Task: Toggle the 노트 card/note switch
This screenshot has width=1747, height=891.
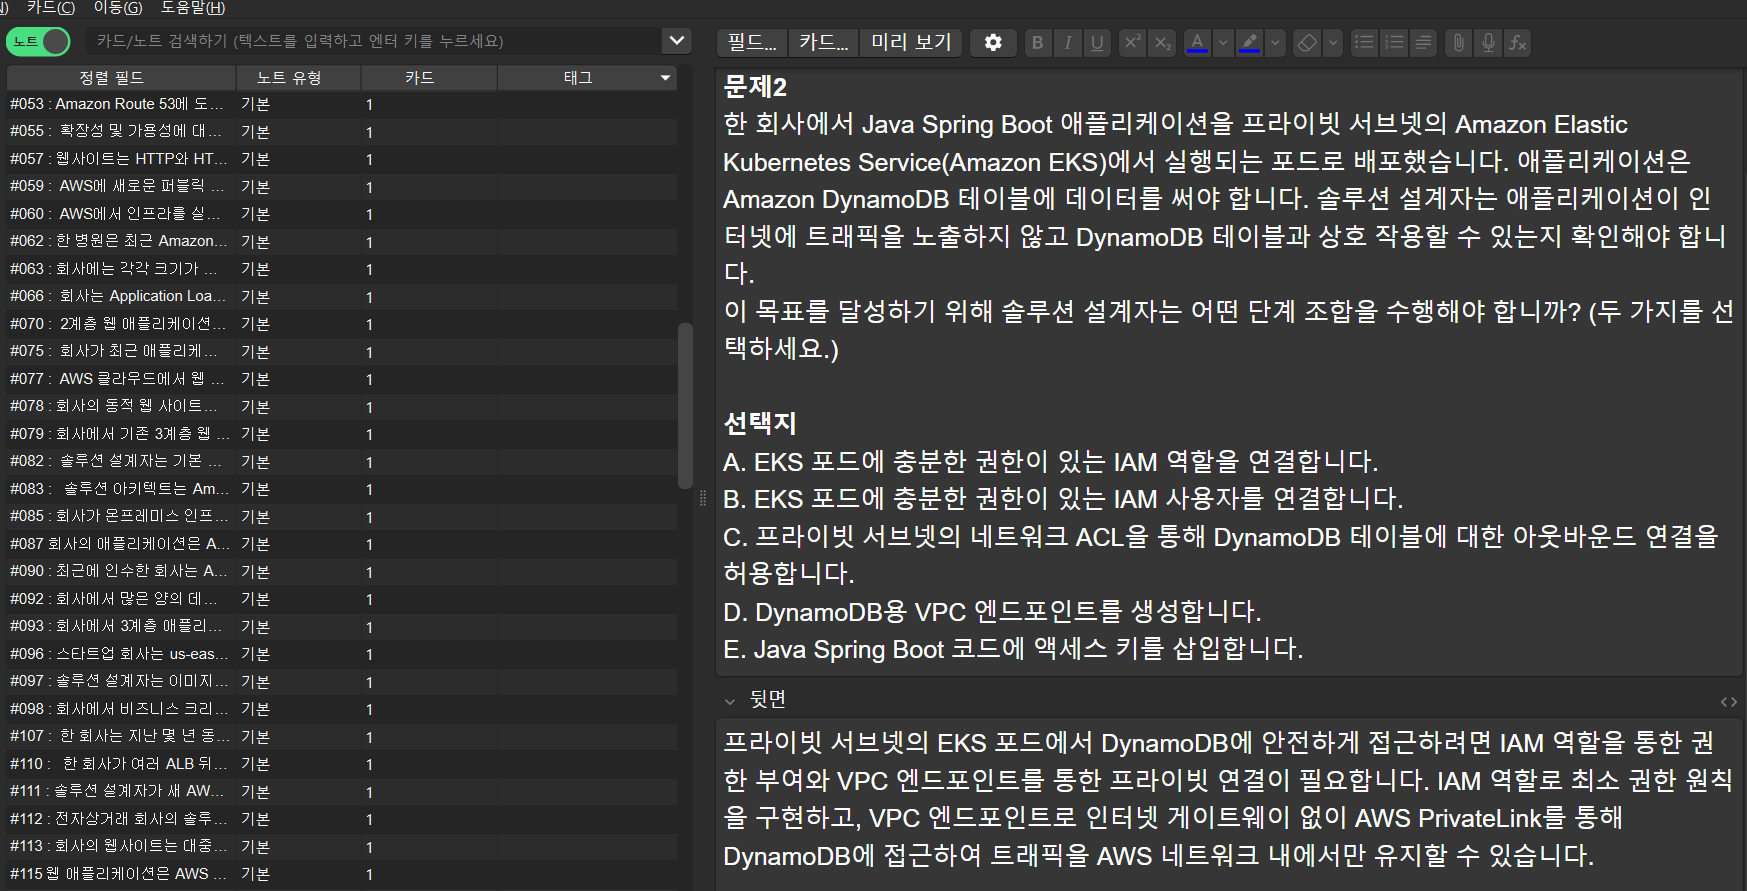Action: pos(38,41)
